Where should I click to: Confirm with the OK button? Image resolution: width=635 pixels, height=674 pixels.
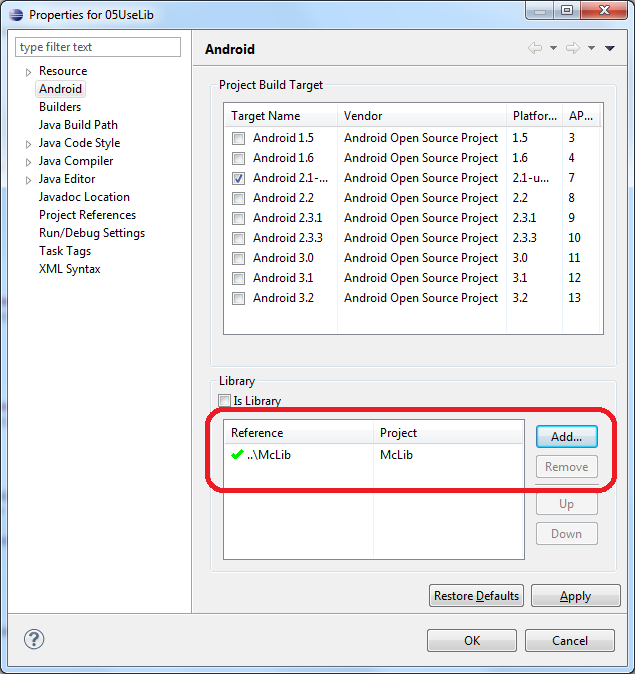click(472, 640)
